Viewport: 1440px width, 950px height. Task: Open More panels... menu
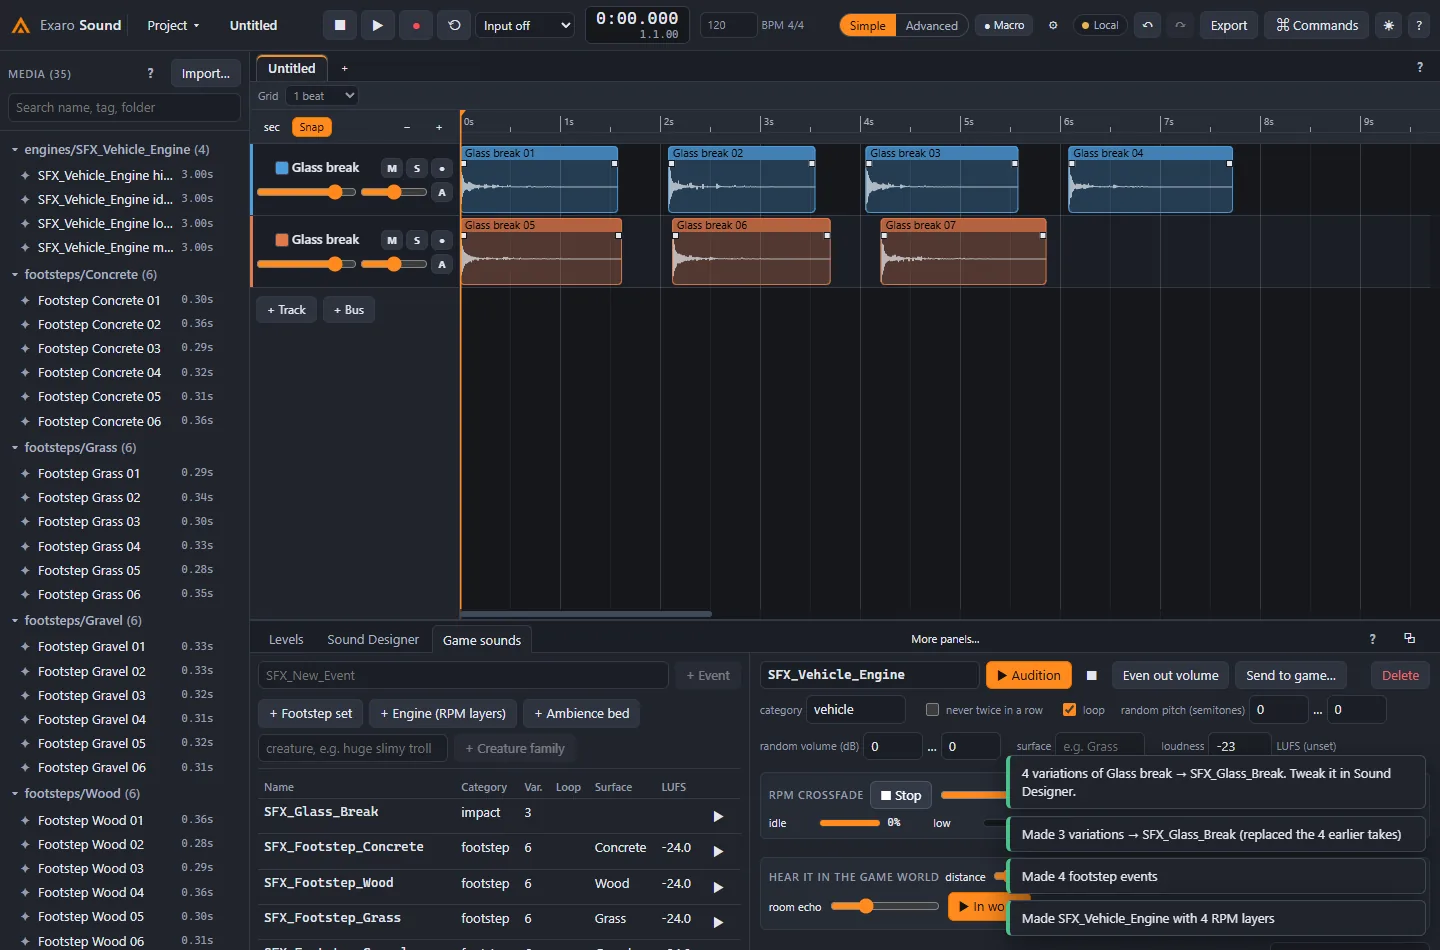[945, 639]
